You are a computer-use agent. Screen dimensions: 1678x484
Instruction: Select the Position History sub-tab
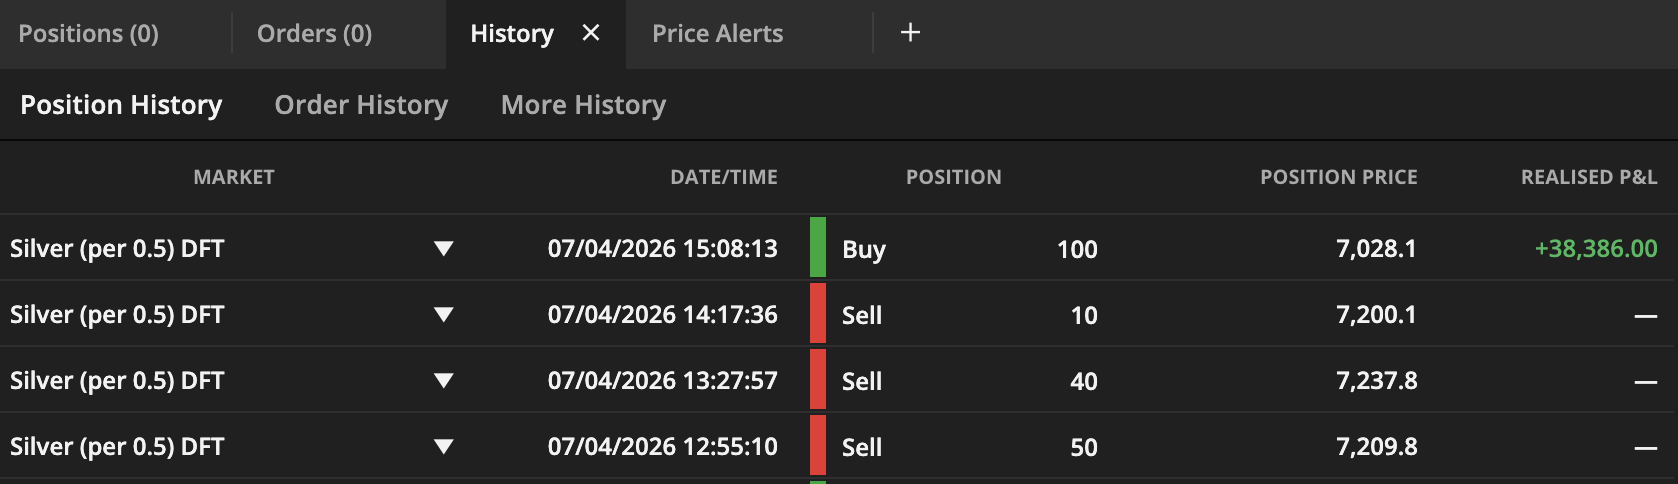(x=121, y=105)
